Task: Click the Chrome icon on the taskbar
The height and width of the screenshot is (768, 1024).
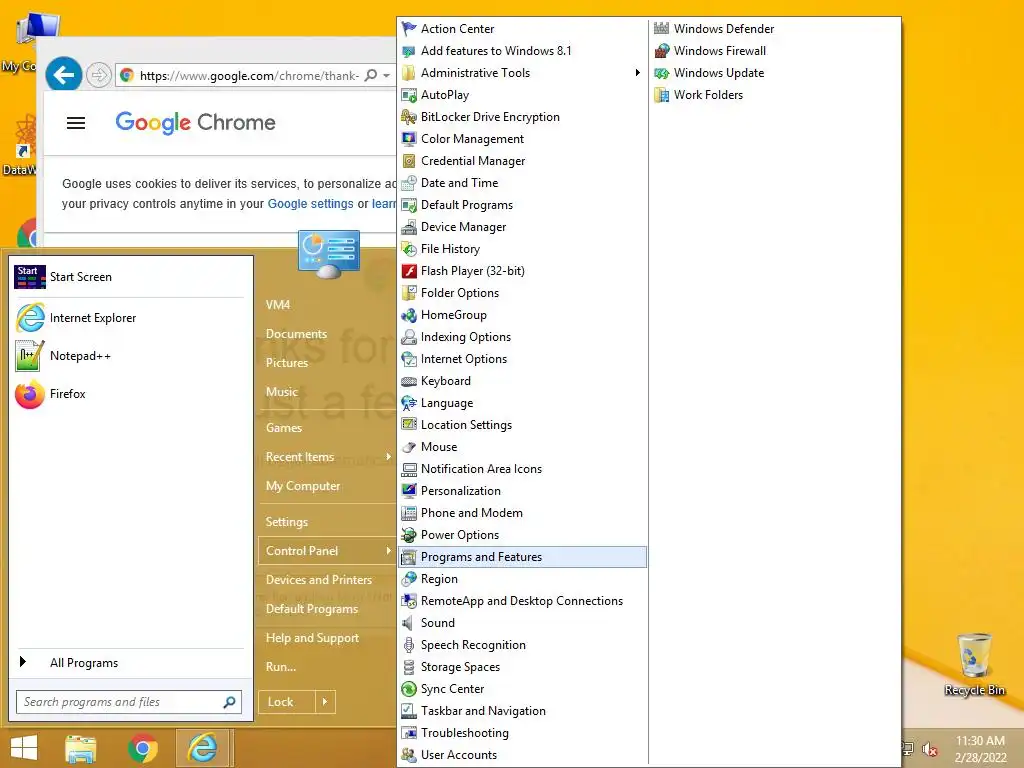Action: [x=142, y=748]
